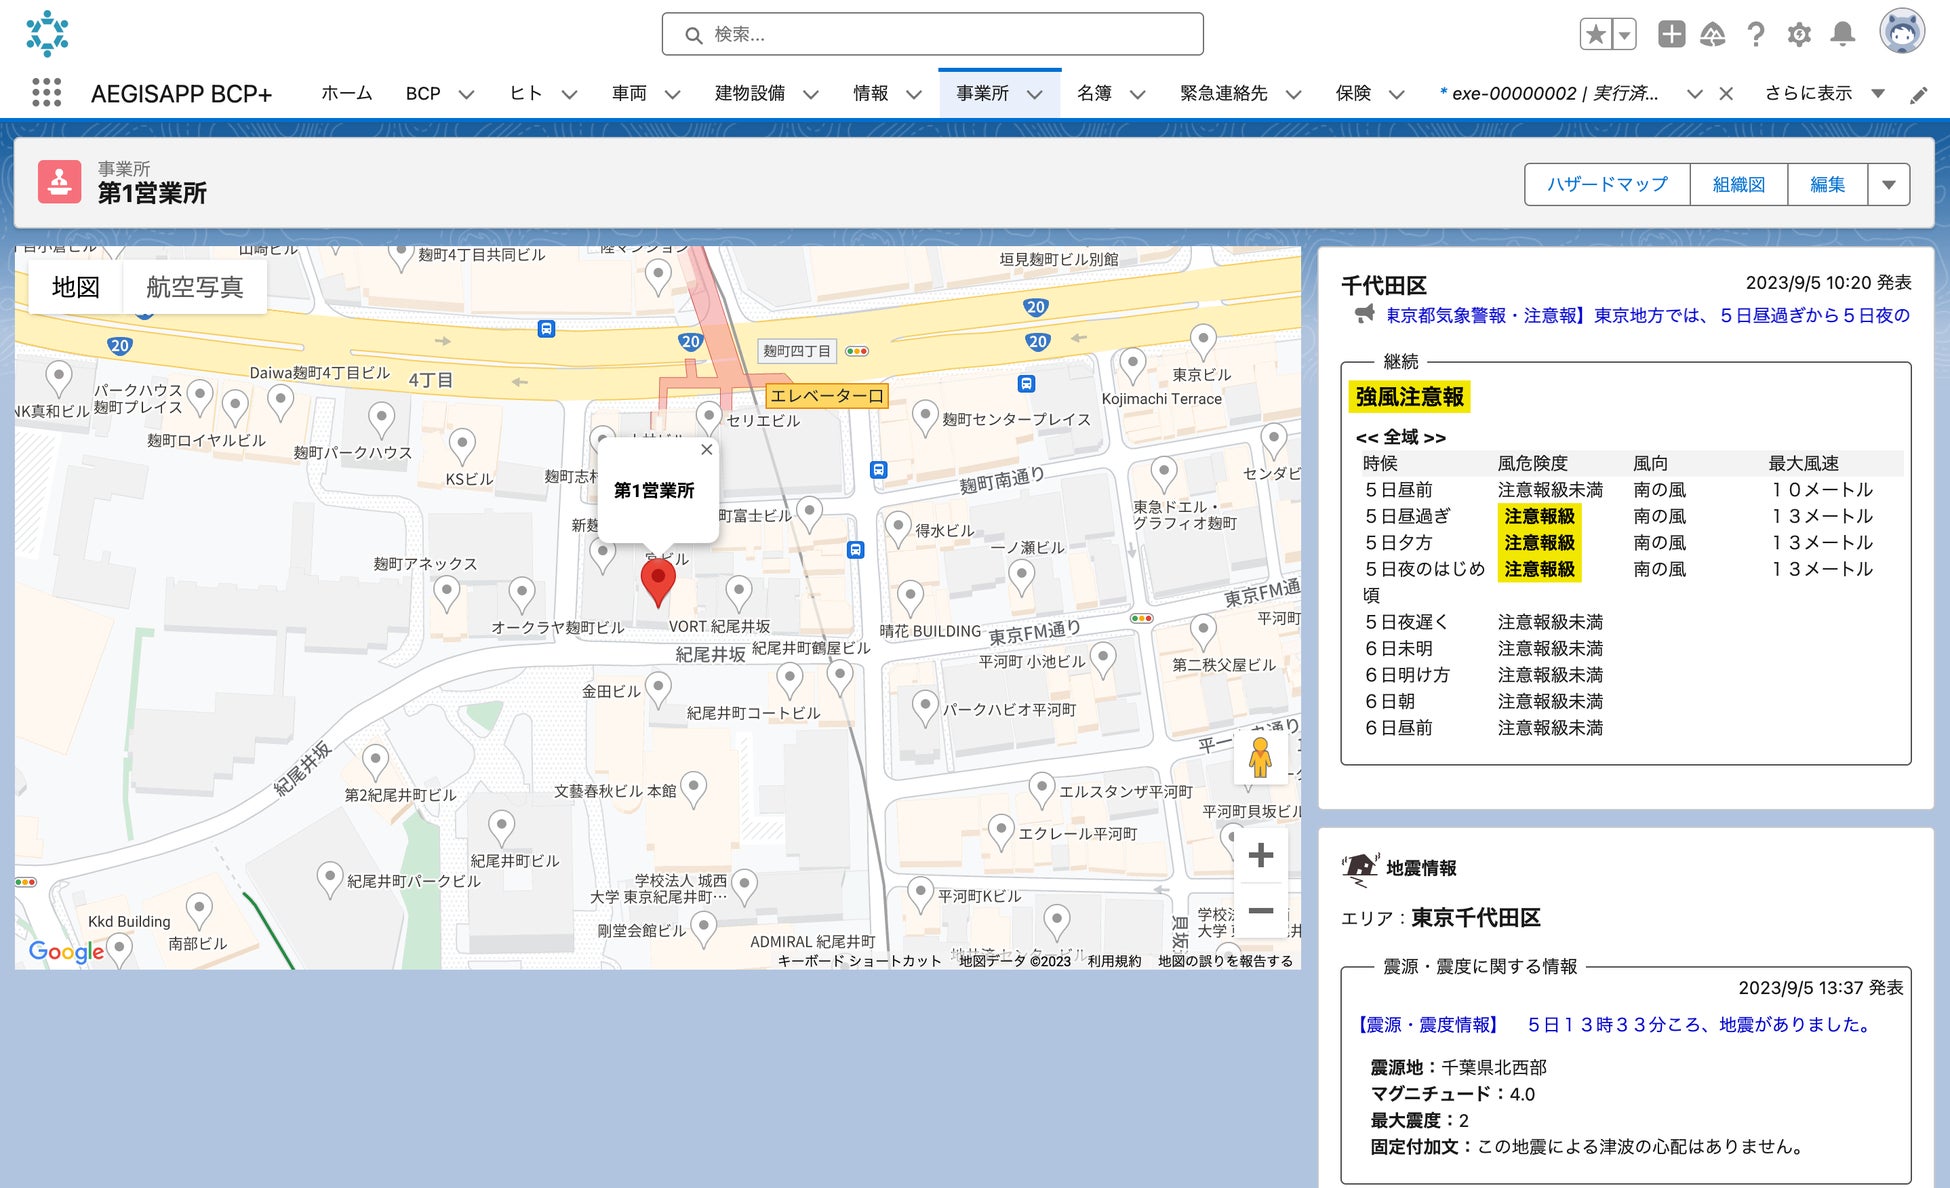Close the 第1営業所 map info popup
The height and width of the screenshot is (1188, 1950).
707,450
